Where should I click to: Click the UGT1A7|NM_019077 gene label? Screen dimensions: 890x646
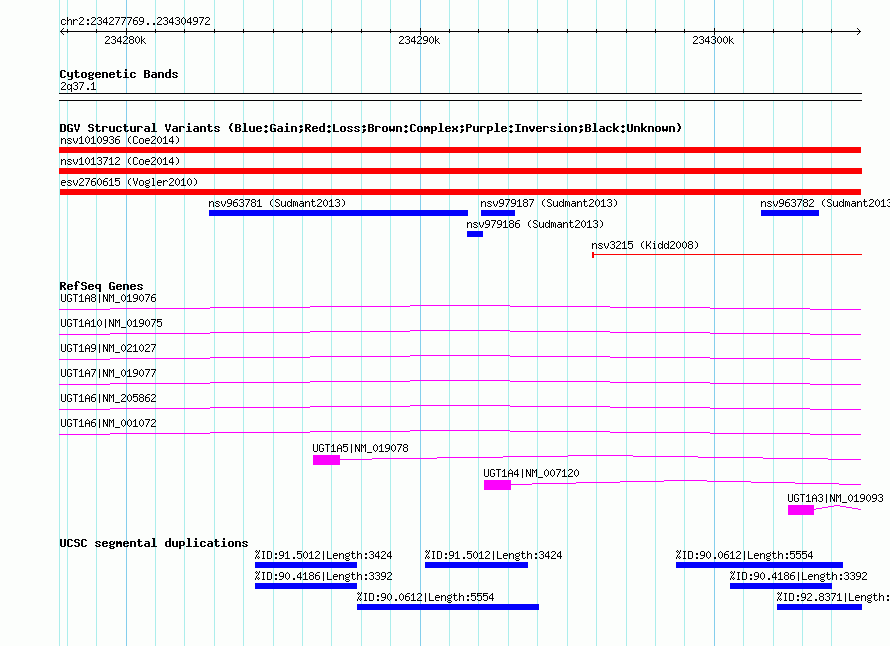(x=108, y=374)
